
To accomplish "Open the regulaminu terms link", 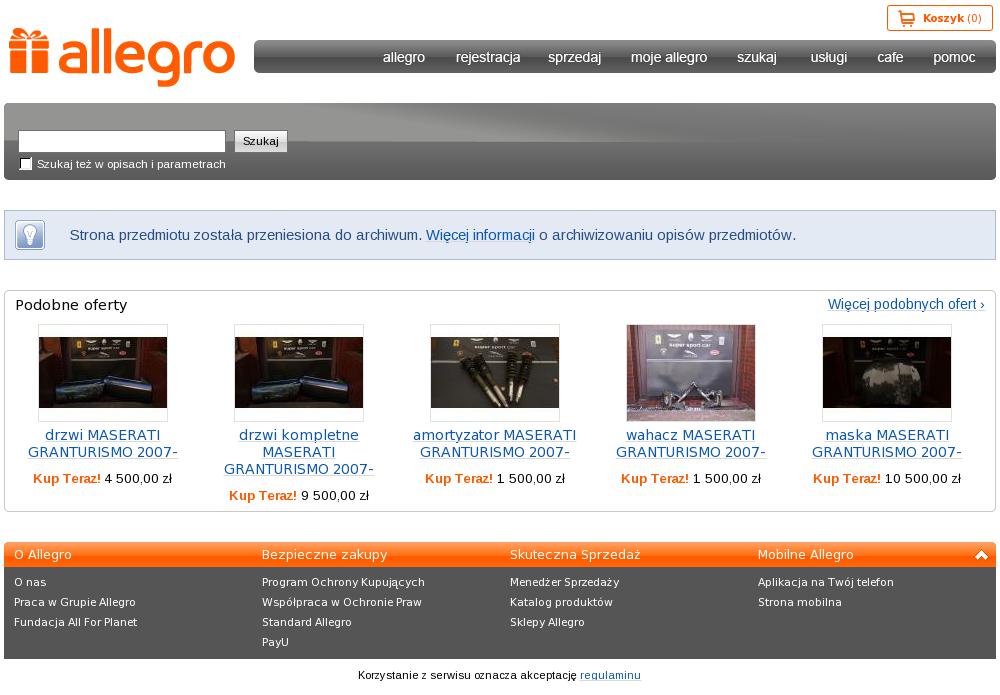I will point(610,675).
